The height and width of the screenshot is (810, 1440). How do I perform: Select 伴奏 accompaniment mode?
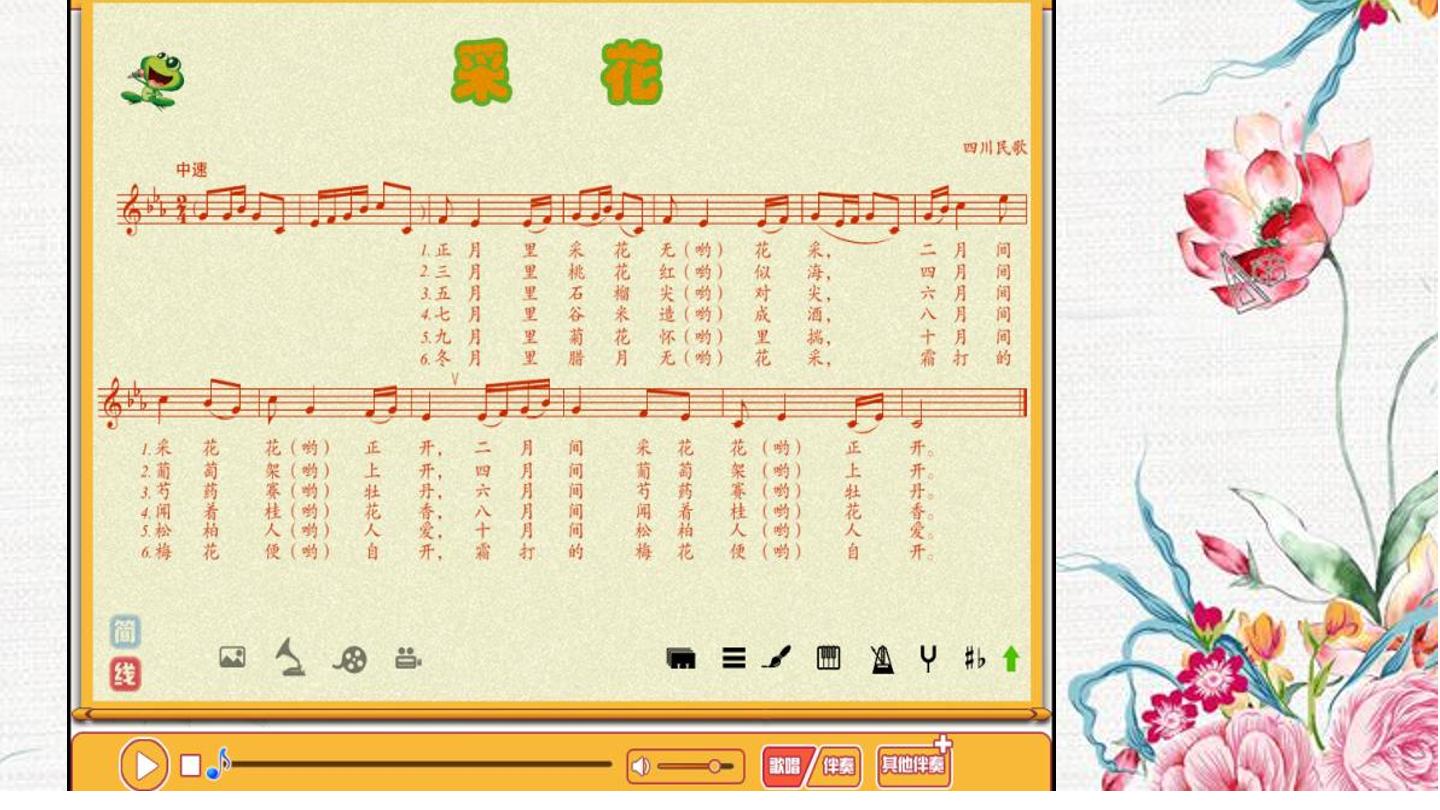point(838,767)
